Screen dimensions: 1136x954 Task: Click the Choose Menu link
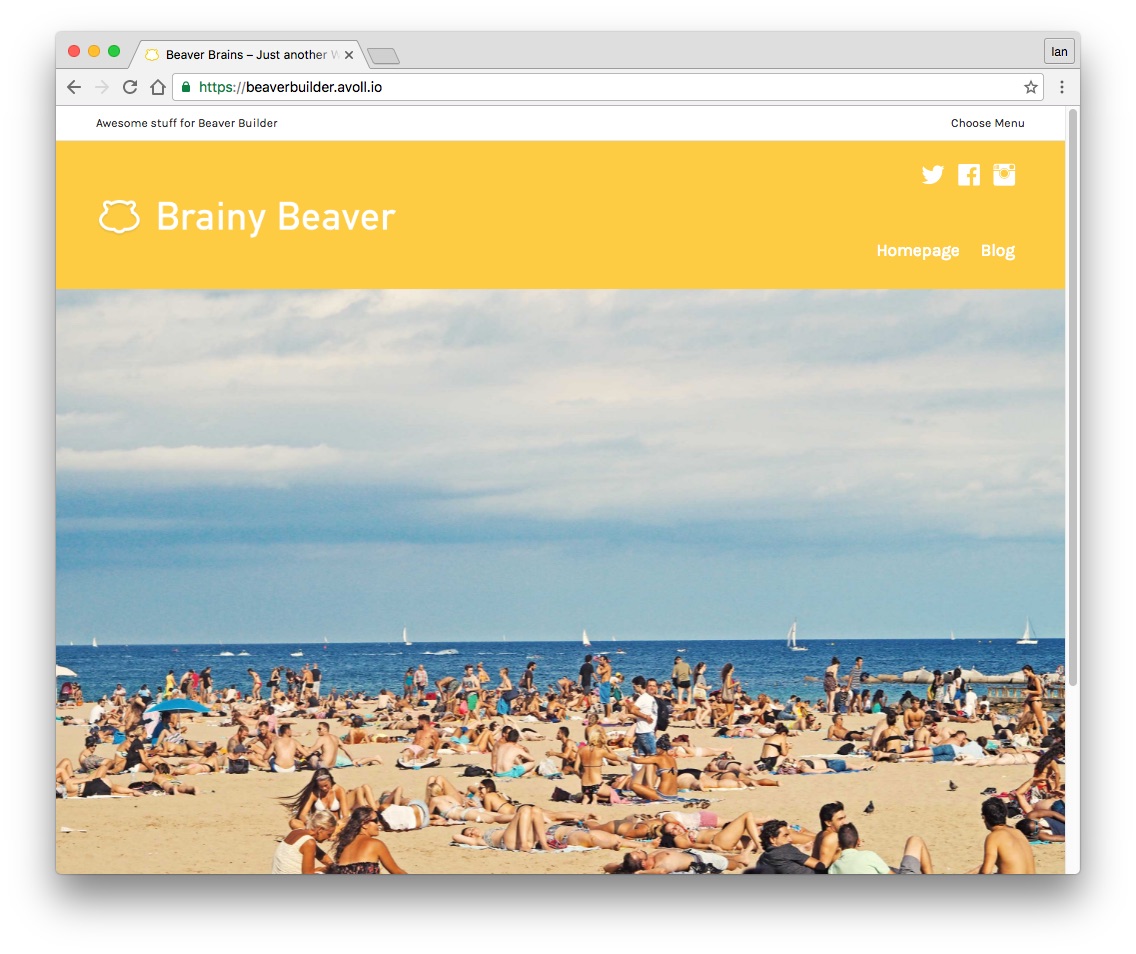tap(987, 123)
